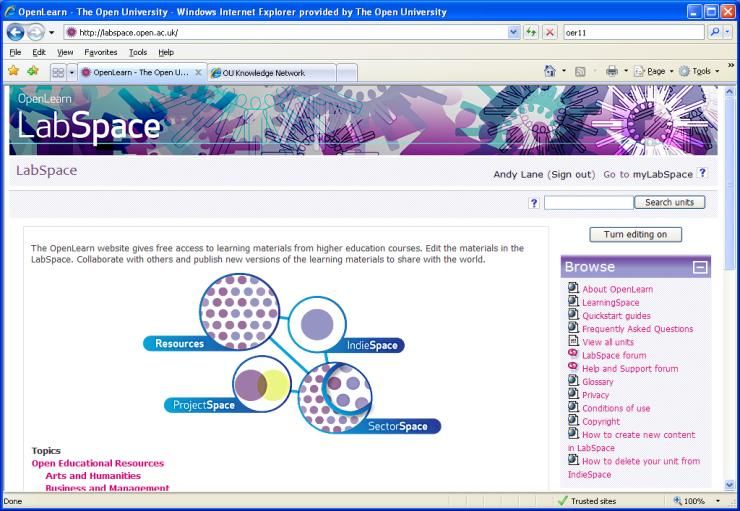Viewport: 740px width, 511px height.
Task: Click the Print printer icon
Action: [612, 71]
